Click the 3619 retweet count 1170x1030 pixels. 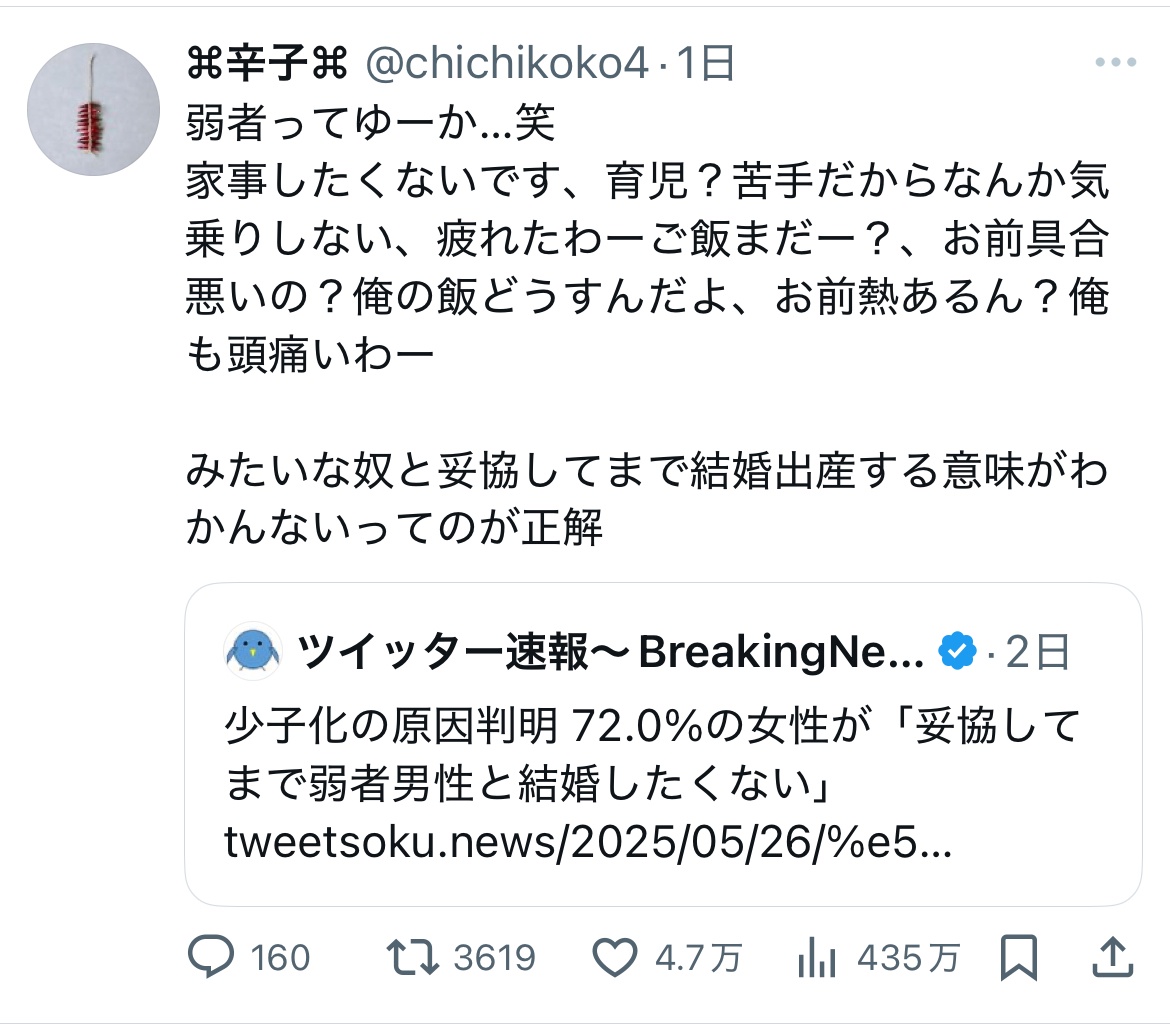[x=494, y=958]
